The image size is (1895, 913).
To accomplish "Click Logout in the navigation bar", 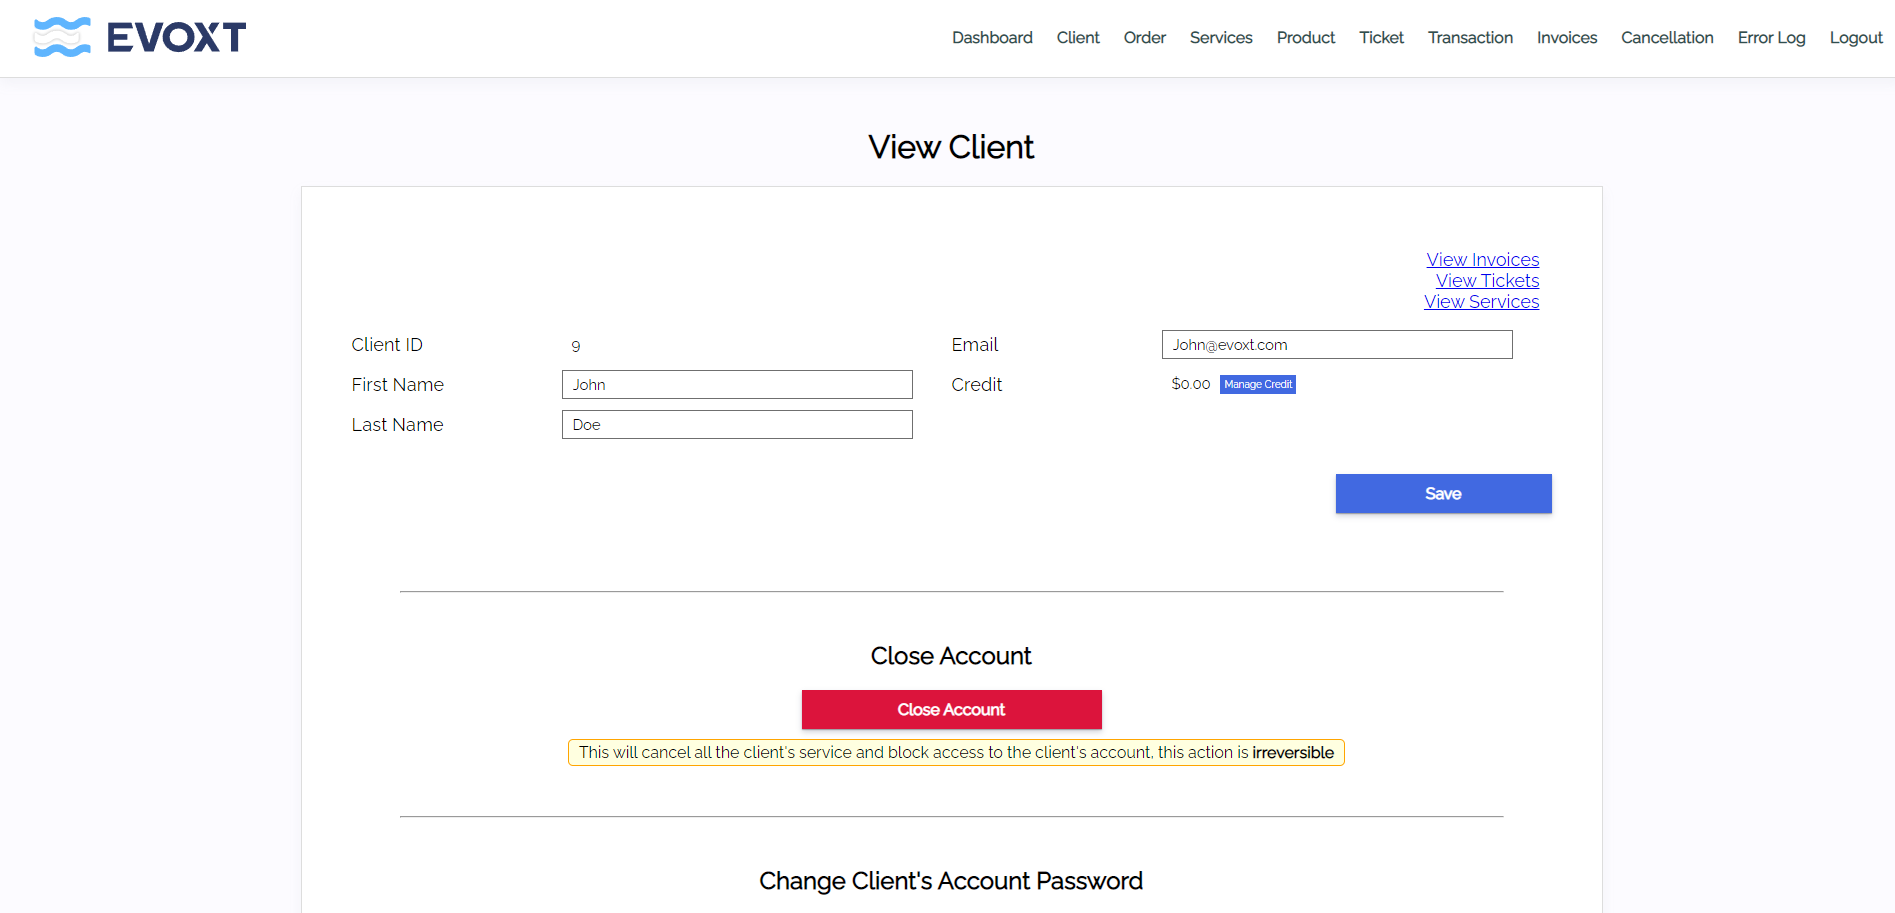I will pyautogui.click(x=1855, y=38).
